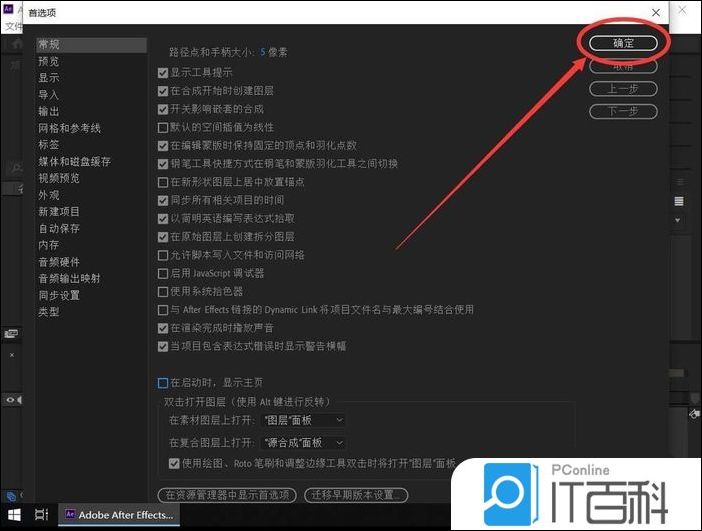Image resolution: width=702 pixels, height=531 pixels.
Task: Enable 在新形状图层上居中放置锚点 checkbox
Action: tap(163, 183)
